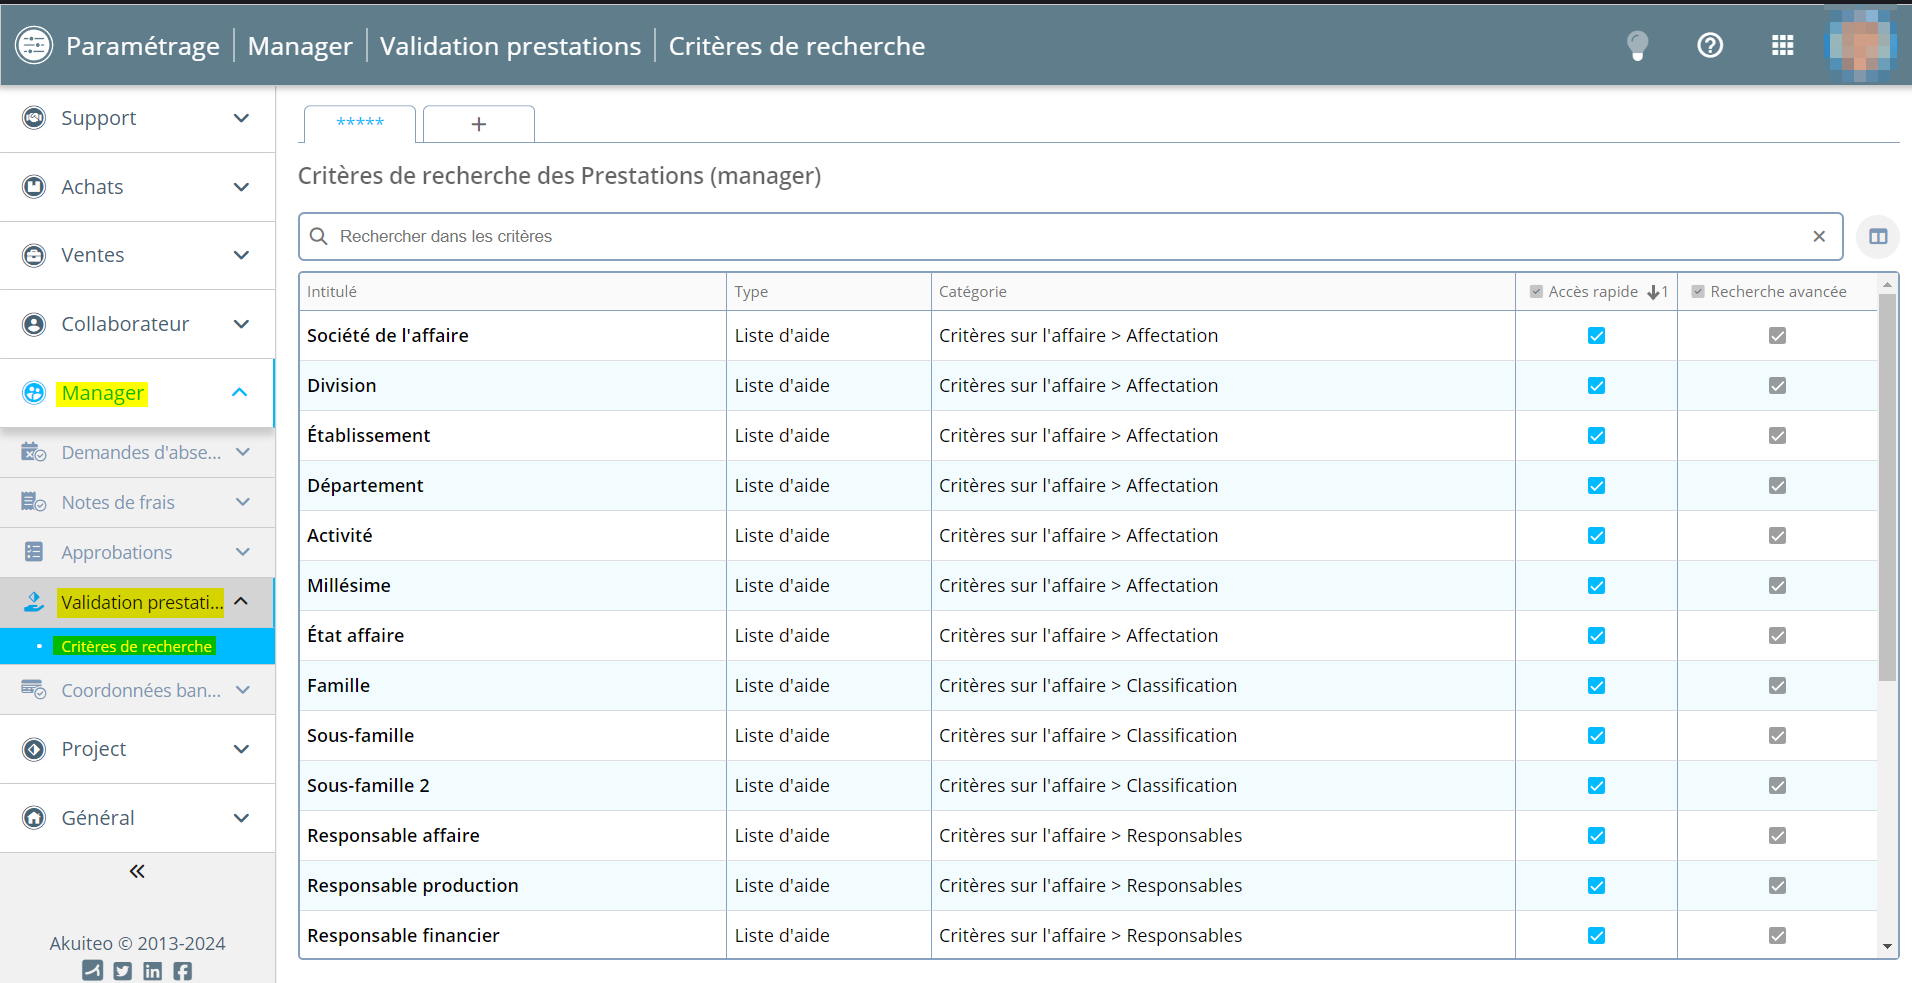Add a new tab with plus
The width and height of the screenshot is (1912, 983).
[x=478, y=124]
